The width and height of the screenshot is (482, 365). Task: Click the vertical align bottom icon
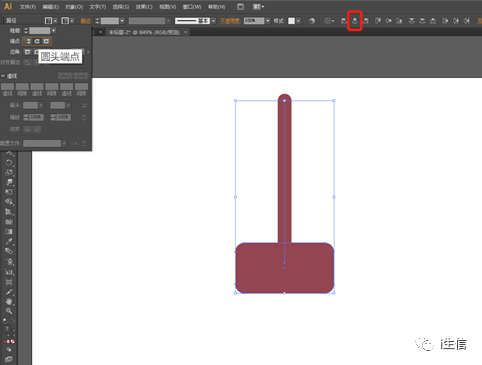click(x=399, y=21)
